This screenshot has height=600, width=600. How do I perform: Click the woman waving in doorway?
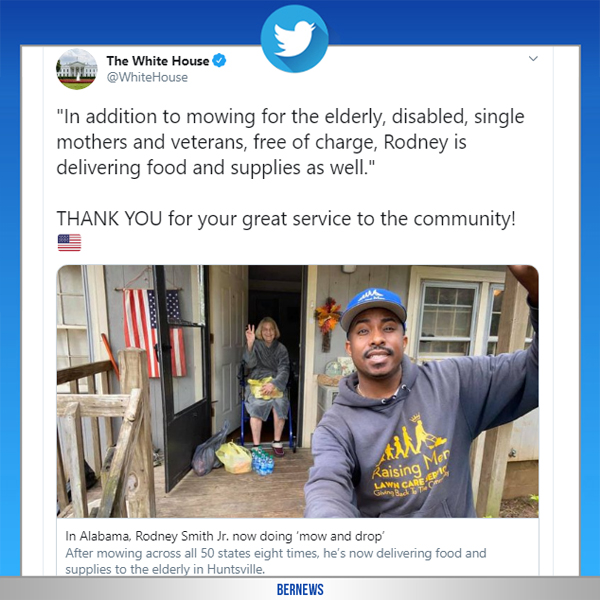[x=266, y=385]
